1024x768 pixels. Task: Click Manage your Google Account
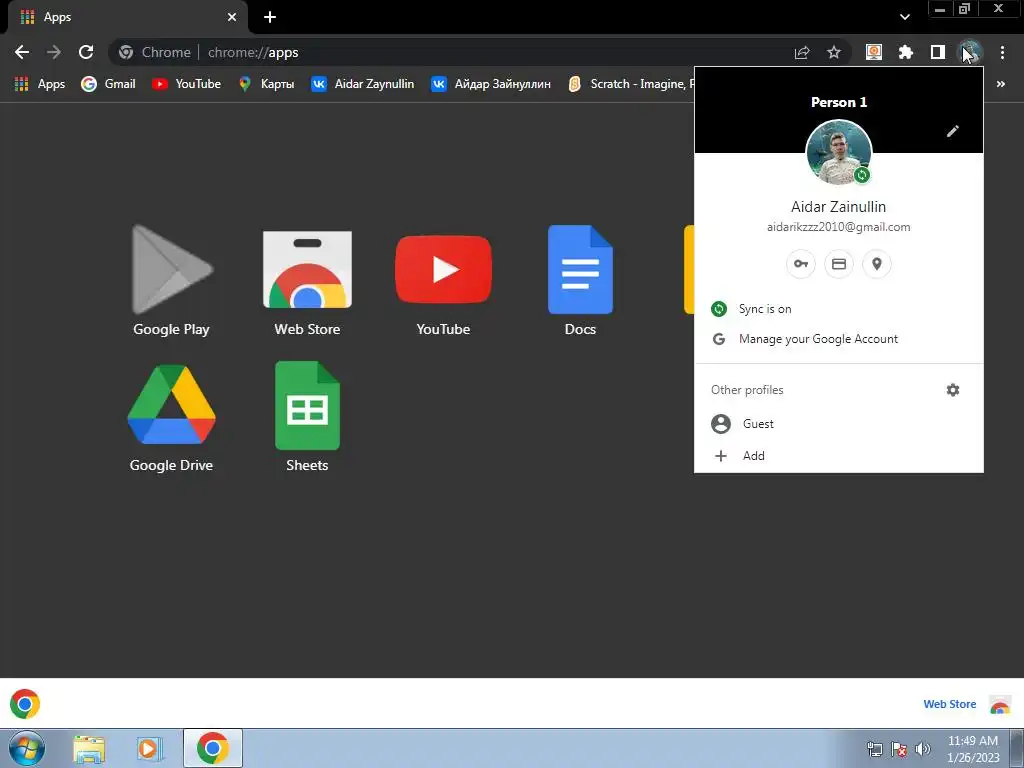[839, 339]
